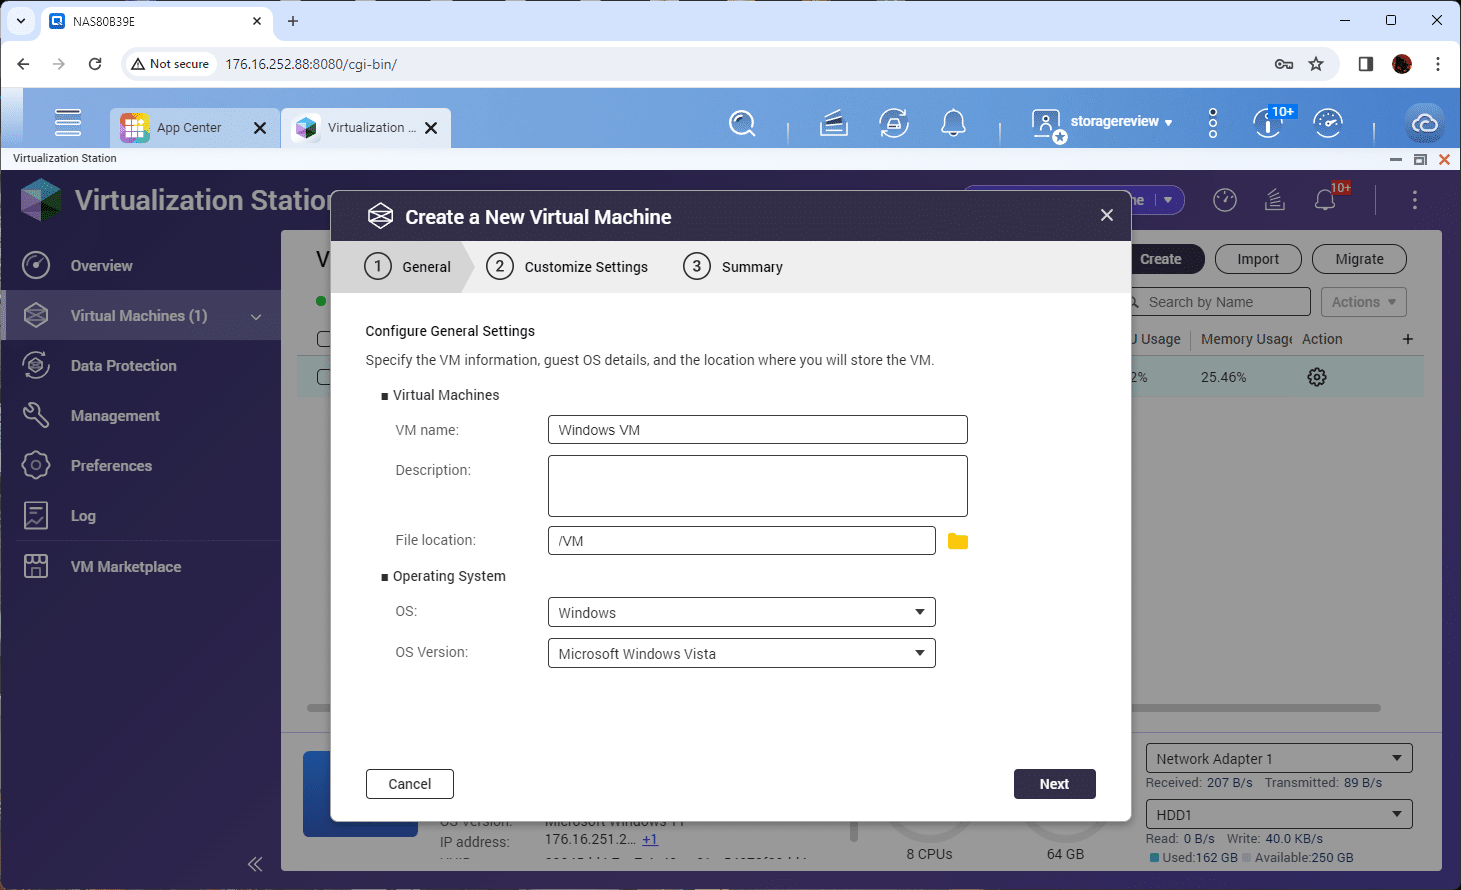
Task: Click the plus icon to add table column
Action: click(x=1408, y=339)
